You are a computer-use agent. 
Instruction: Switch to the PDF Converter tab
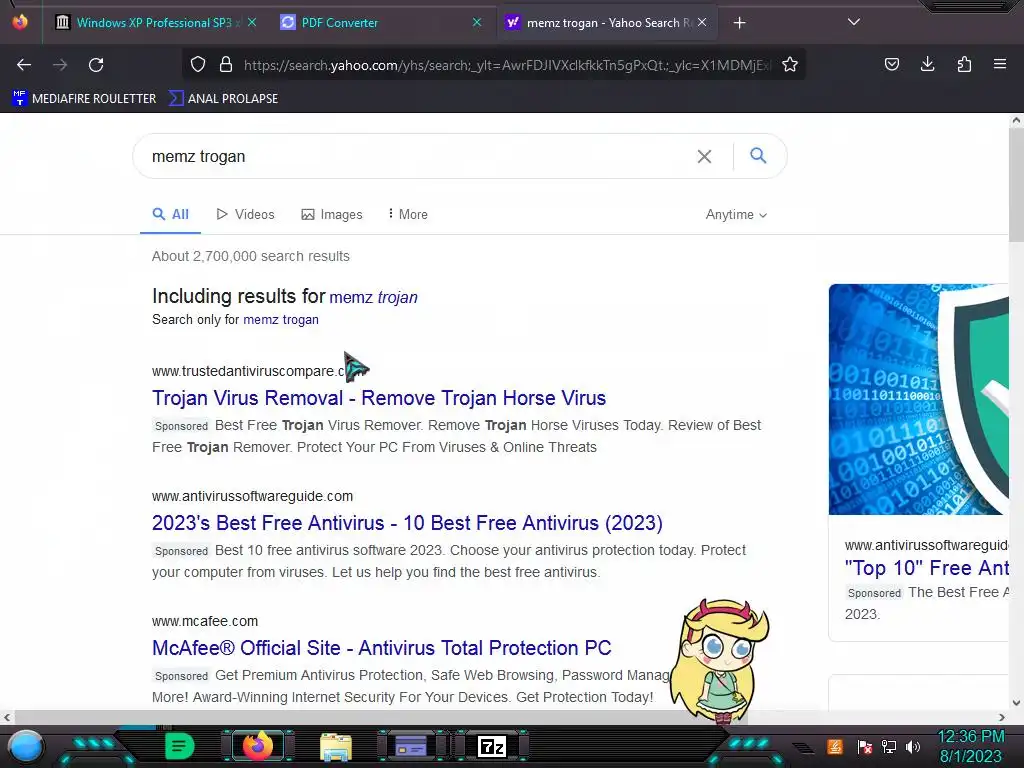[x=381, y=23]
